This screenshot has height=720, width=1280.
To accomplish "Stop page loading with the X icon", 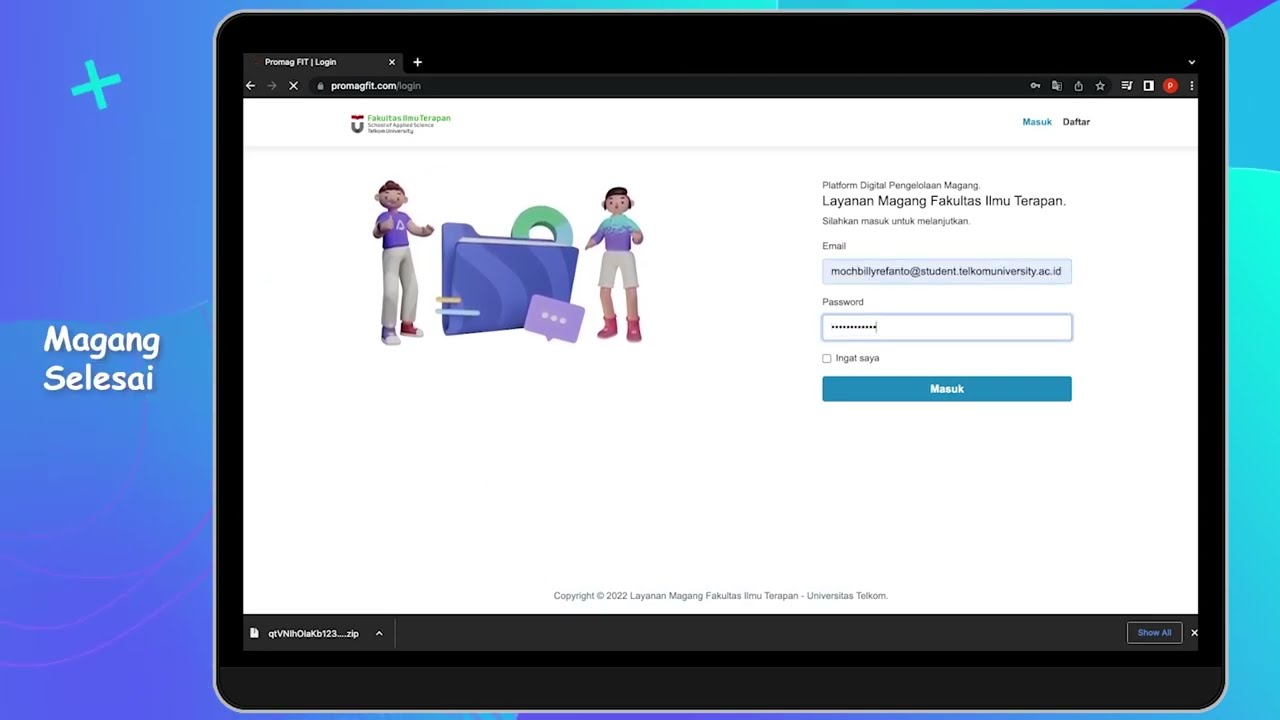I will (293, 86).
